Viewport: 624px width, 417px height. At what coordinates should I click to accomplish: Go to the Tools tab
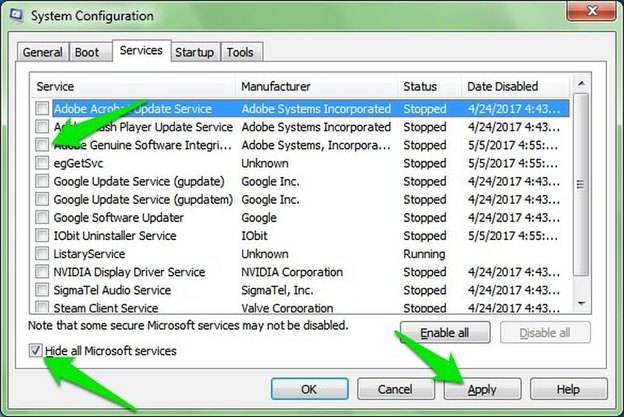(239, 52)
